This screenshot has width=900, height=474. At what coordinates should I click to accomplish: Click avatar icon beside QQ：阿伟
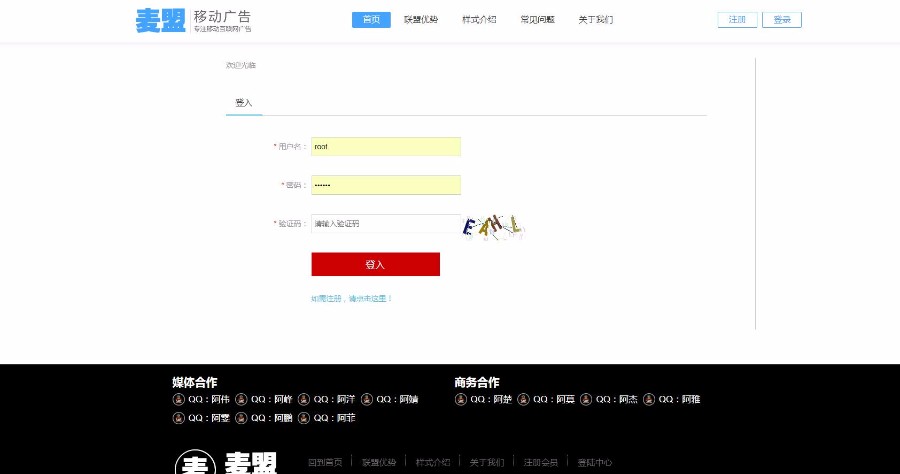[179, 399]
